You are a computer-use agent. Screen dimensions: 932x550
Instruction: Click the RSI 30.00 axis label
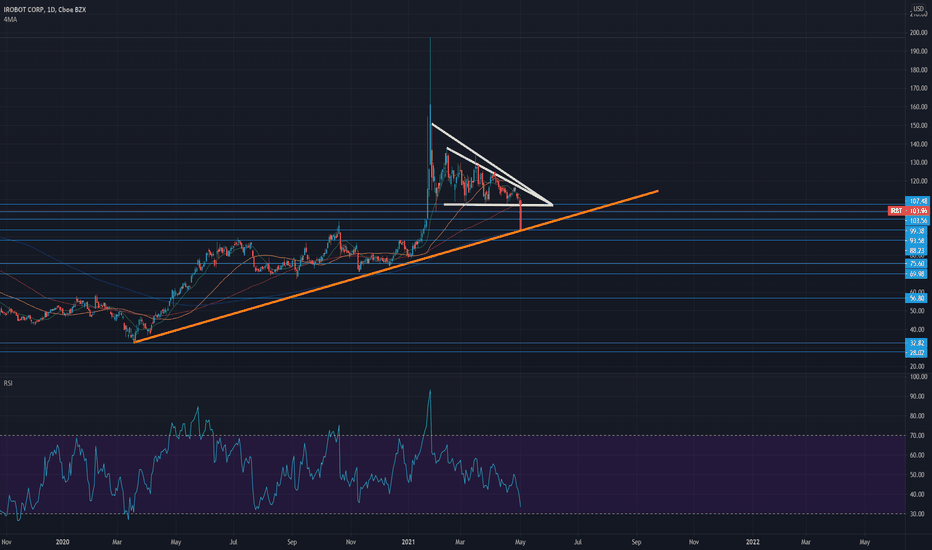[918, 514]
